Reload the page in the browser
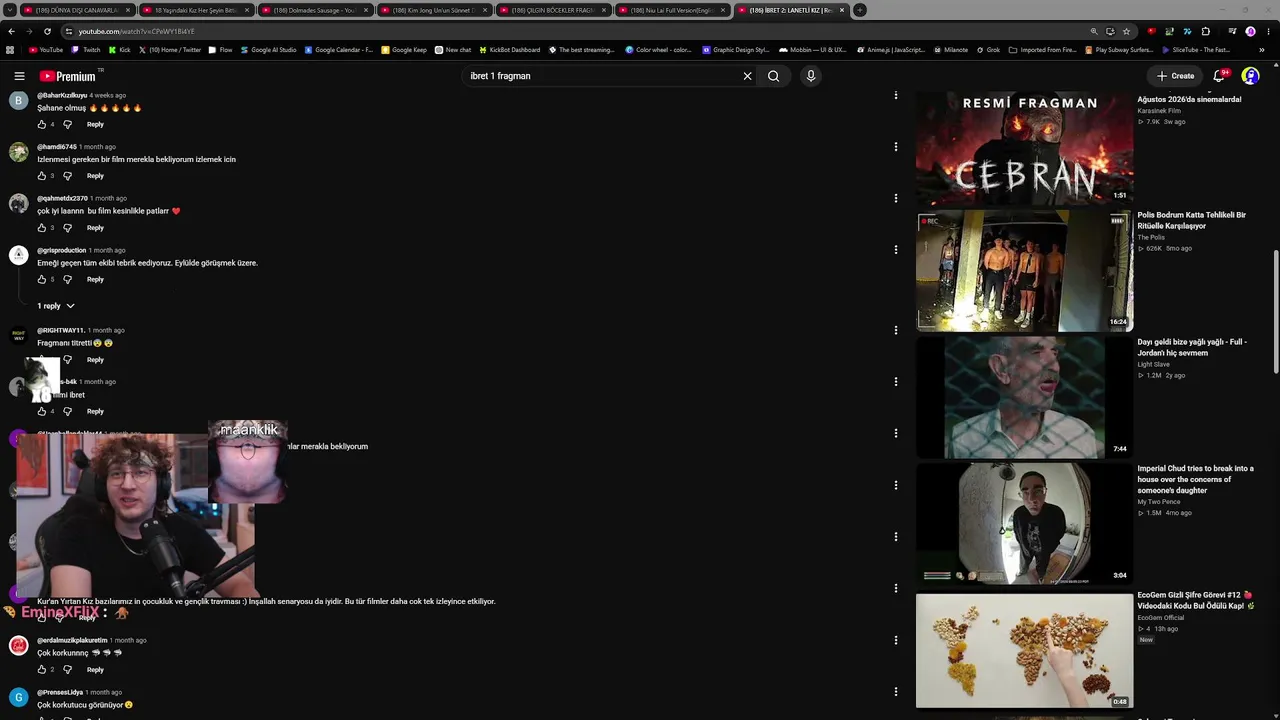This screenshot has width=1280, height=720. pos(47,31)
